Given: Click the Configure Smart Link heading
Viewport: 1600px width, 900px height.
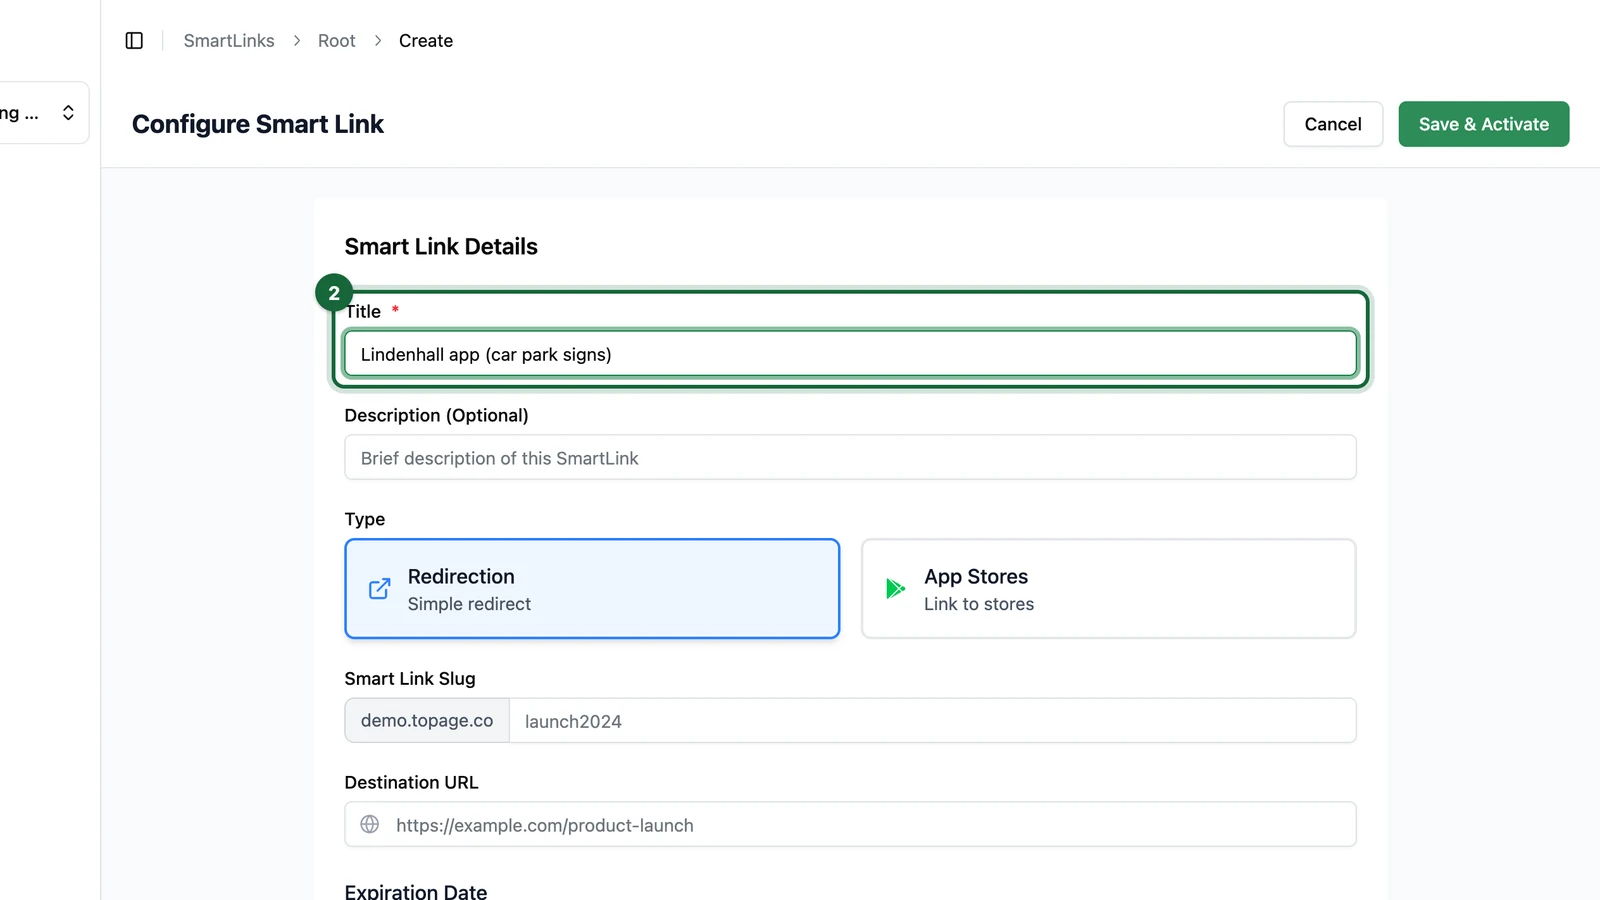Looking at the screenshot, I should (x=258, y=124).
